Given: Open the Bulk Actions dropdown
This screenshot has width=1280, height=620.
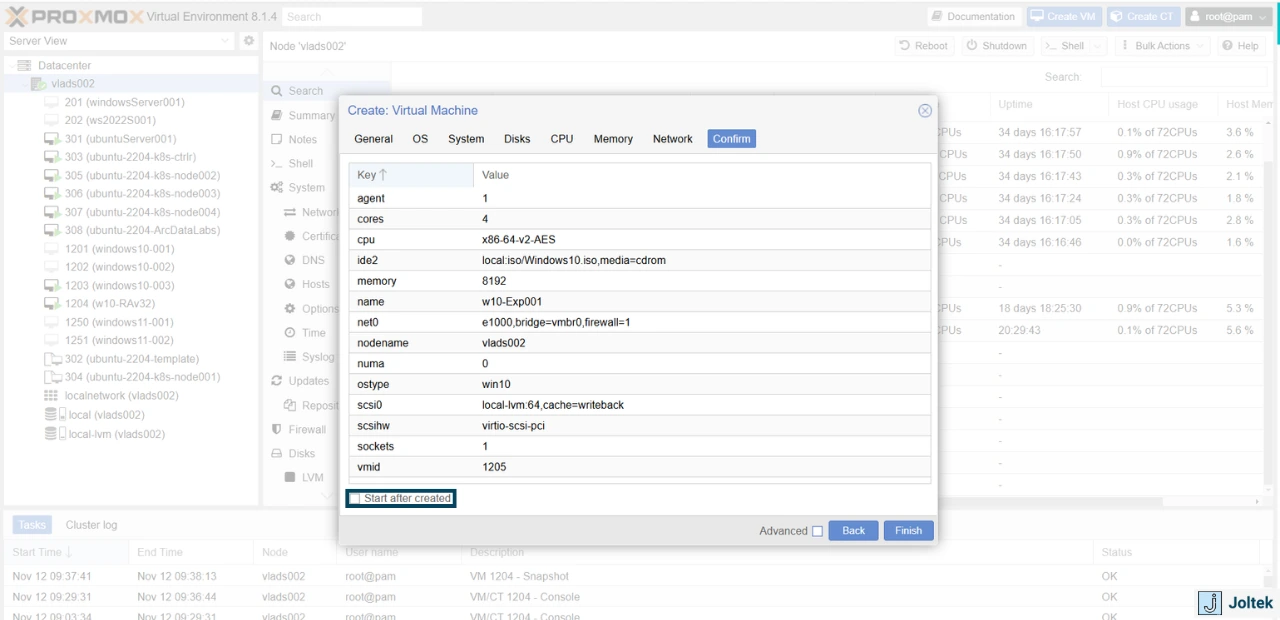Looking at the screenshot, I should (x=1162, y=46).
